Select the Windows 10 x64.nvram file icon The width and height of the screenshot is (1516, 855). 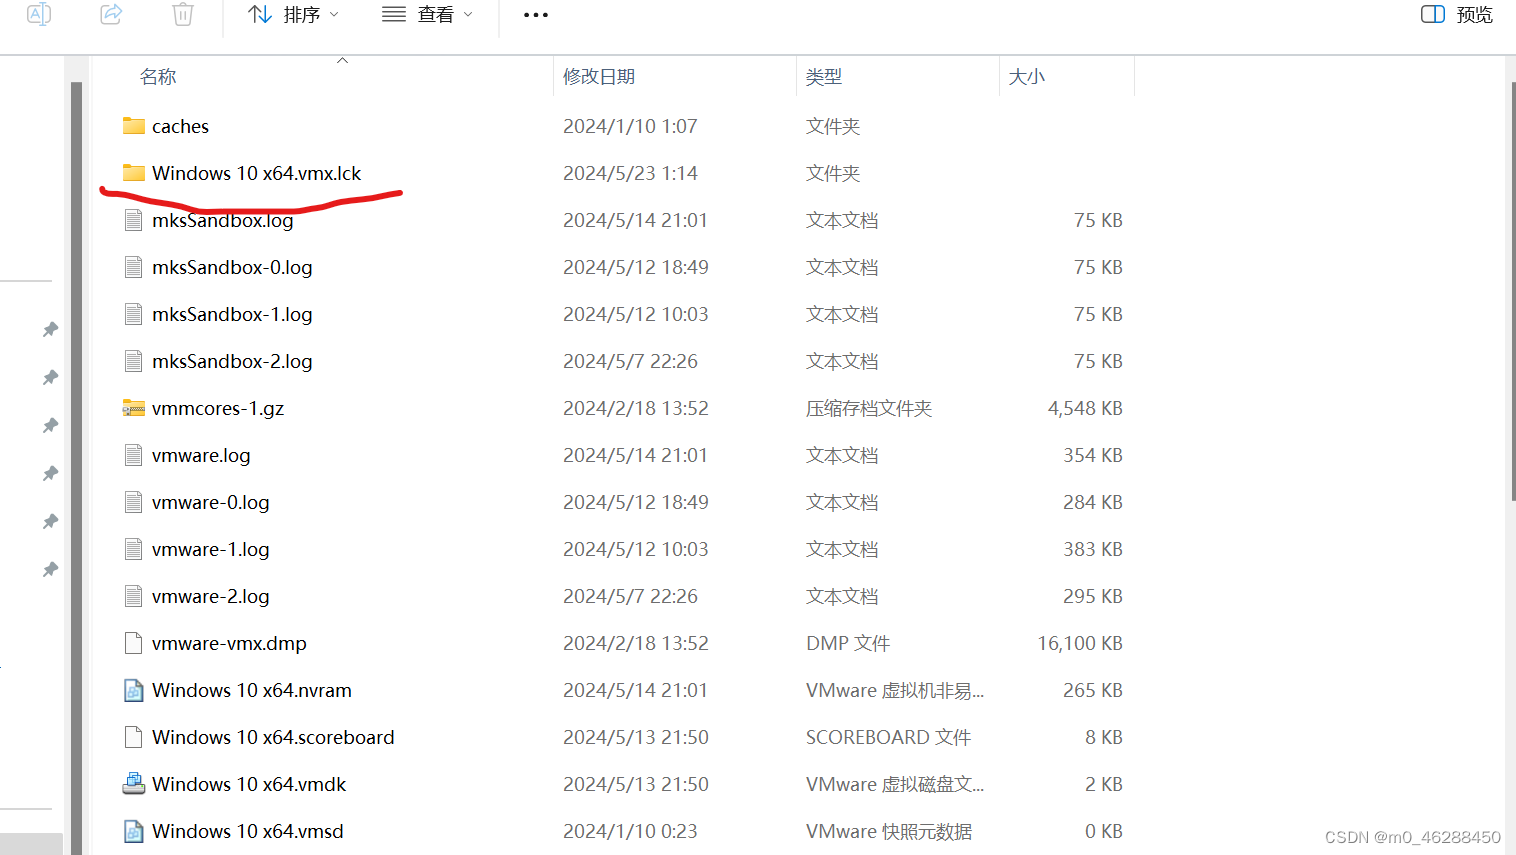pyautogui.click(x=134, y=690)
